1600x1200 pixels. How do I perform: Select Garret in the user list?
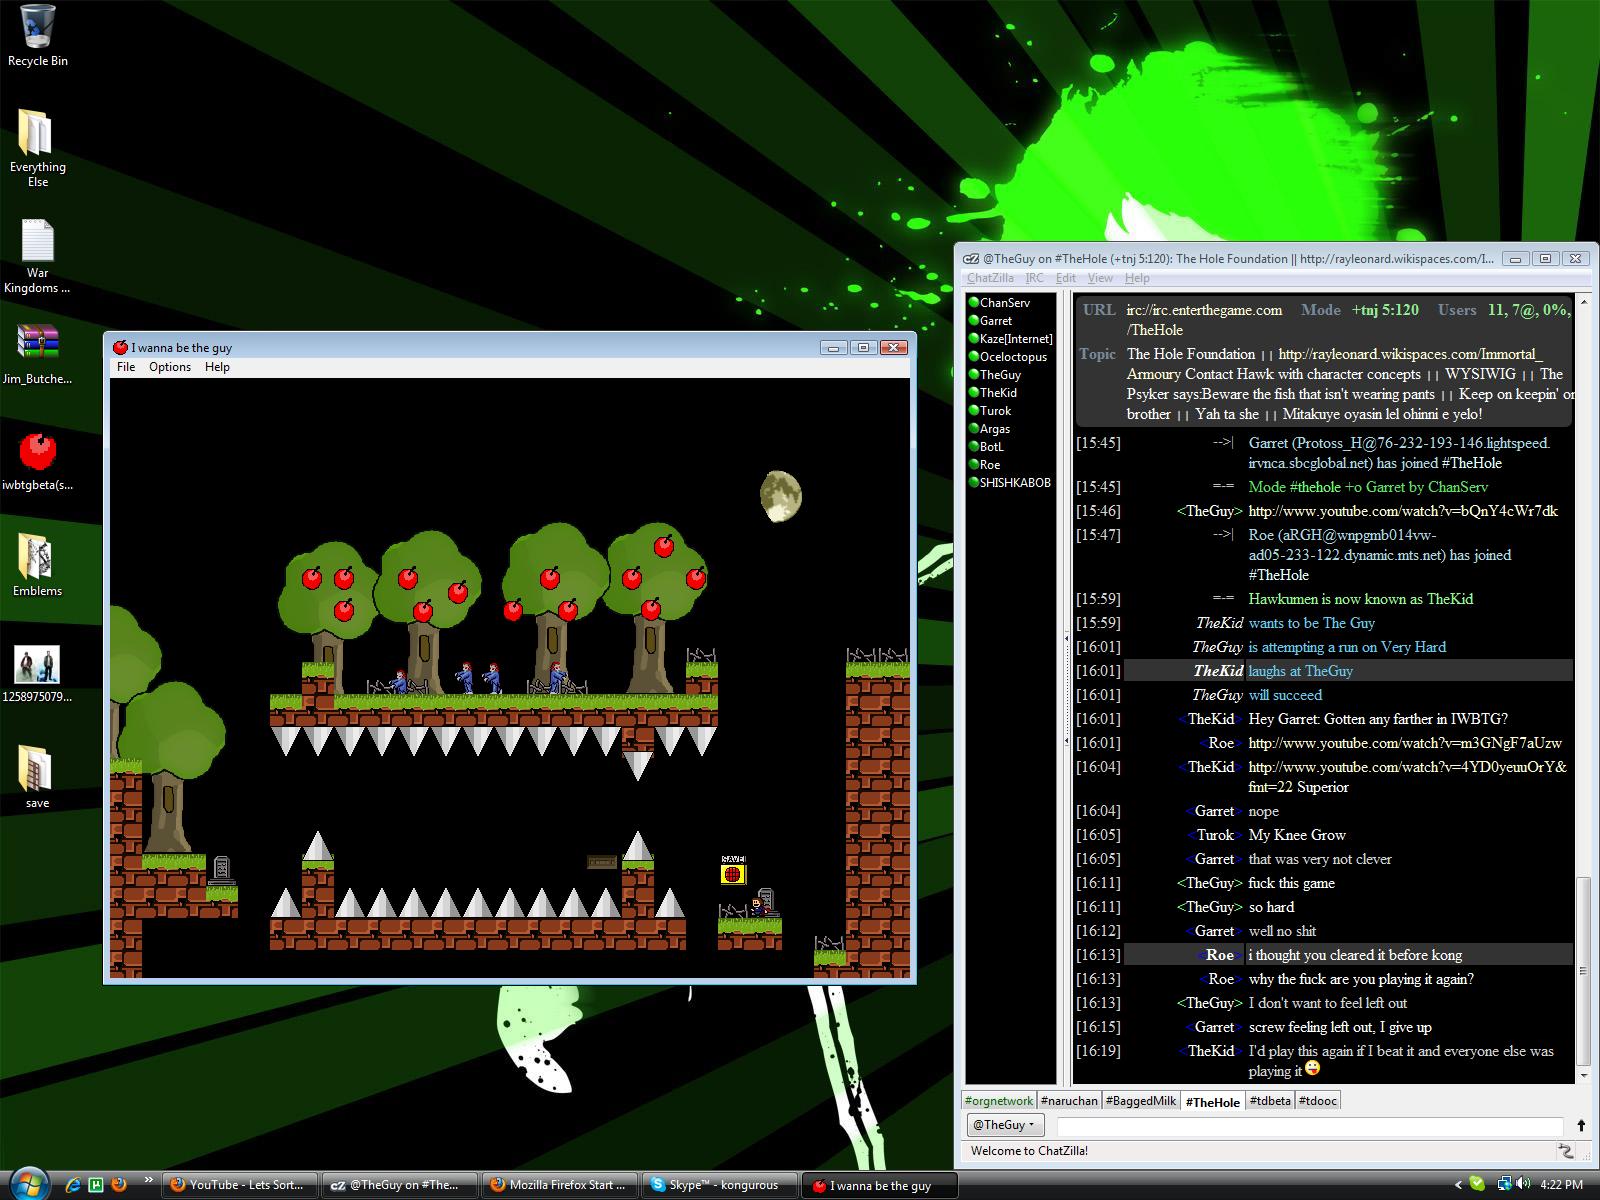(1010, 321)
